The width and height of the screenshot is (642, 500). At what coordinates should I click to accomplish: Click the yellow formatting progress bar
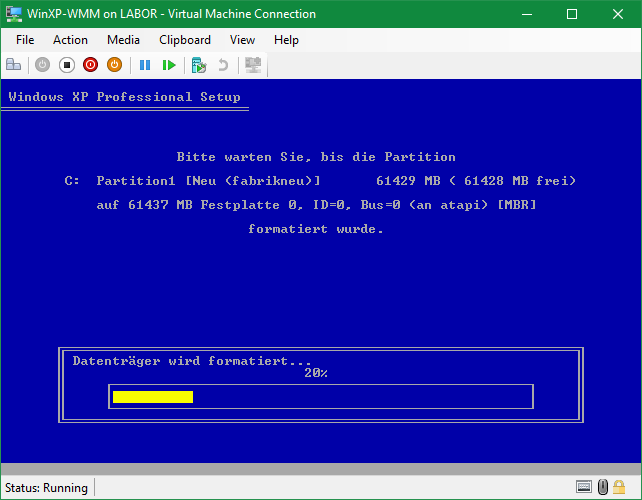coord(152,397)
